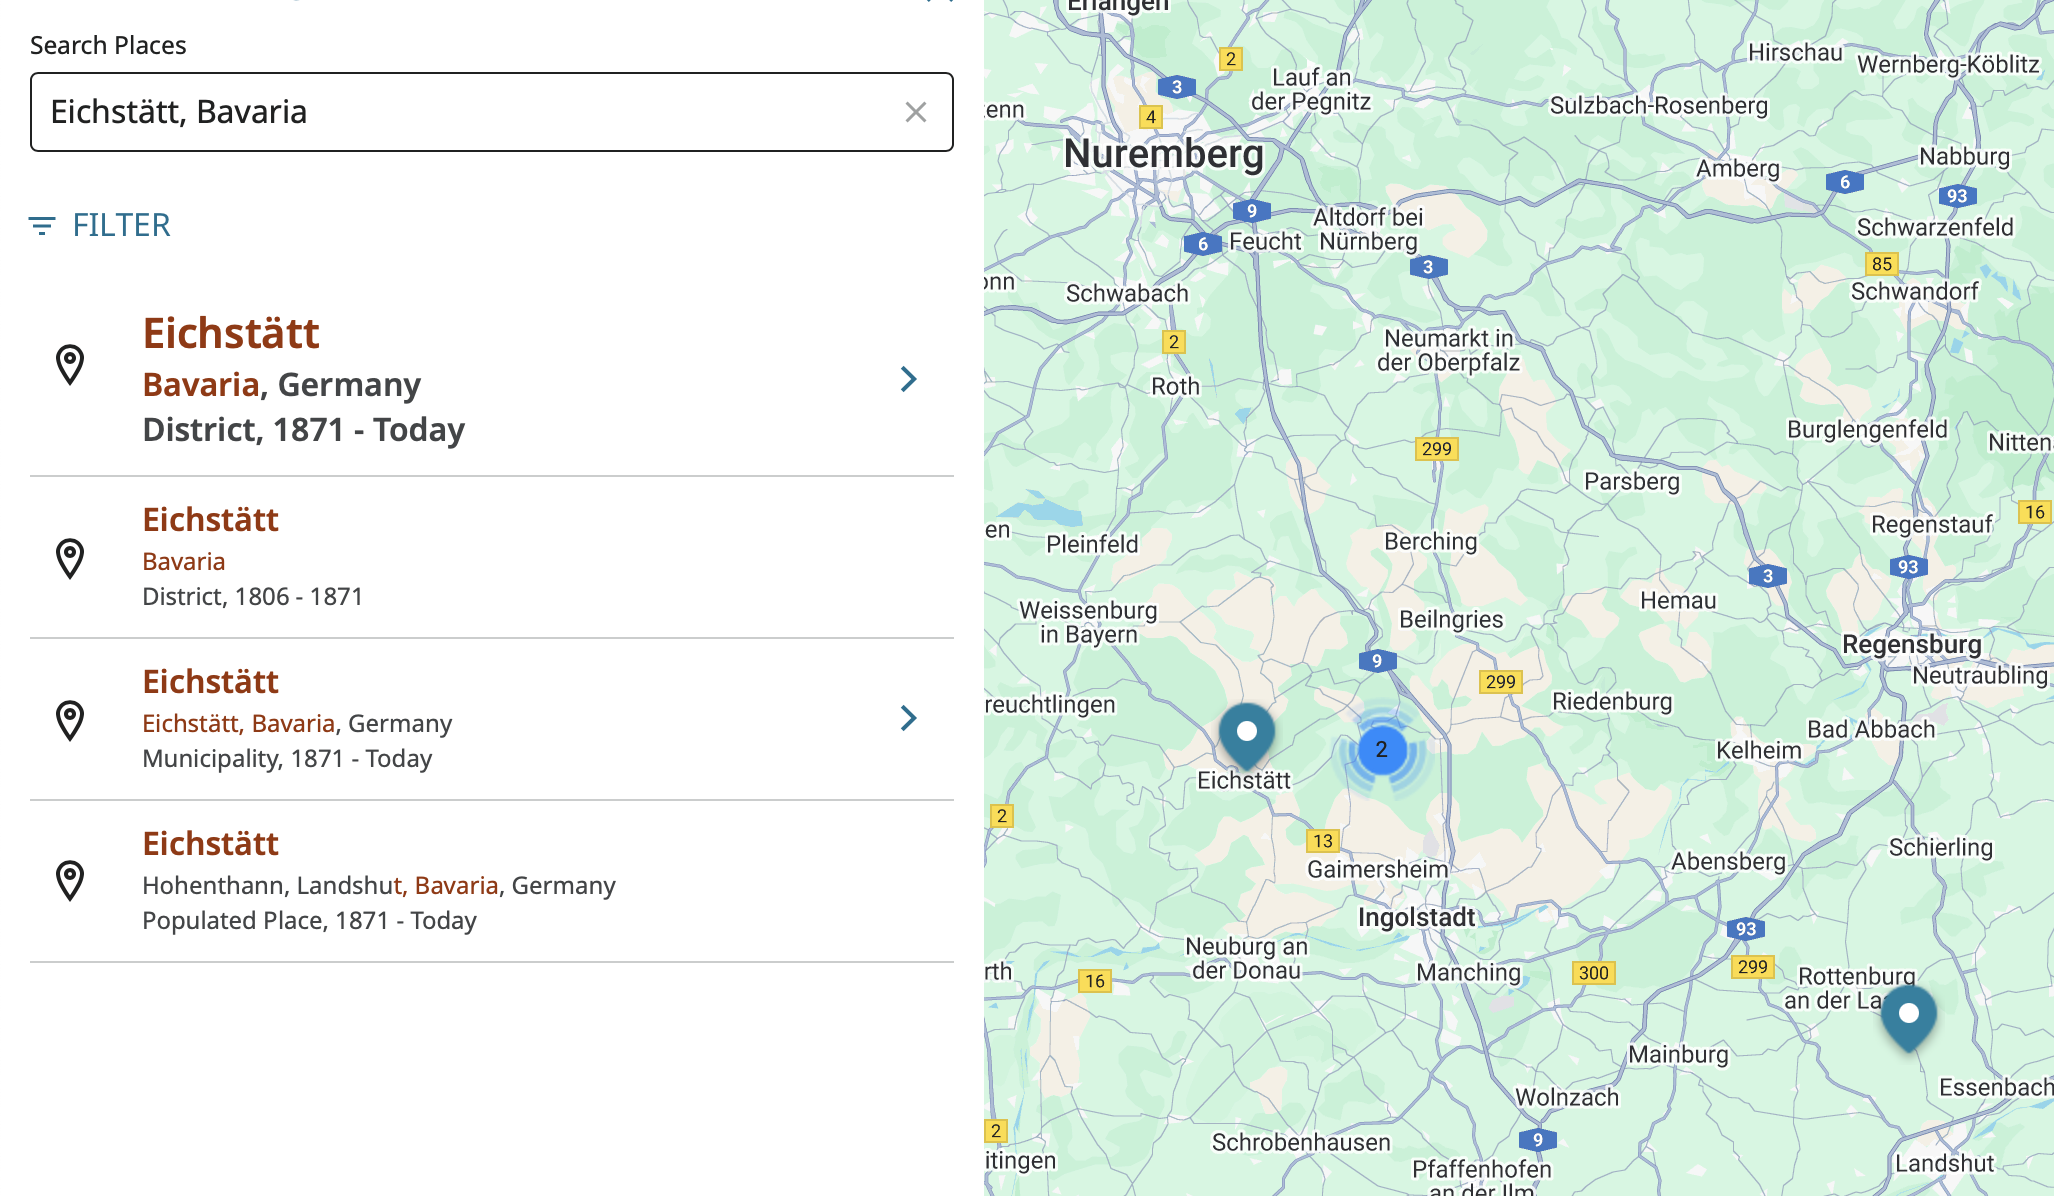Click the filter lines icon
The width and height of the screenshot is (2054, 1196).
pyautogui.click(x=42, y=226)
